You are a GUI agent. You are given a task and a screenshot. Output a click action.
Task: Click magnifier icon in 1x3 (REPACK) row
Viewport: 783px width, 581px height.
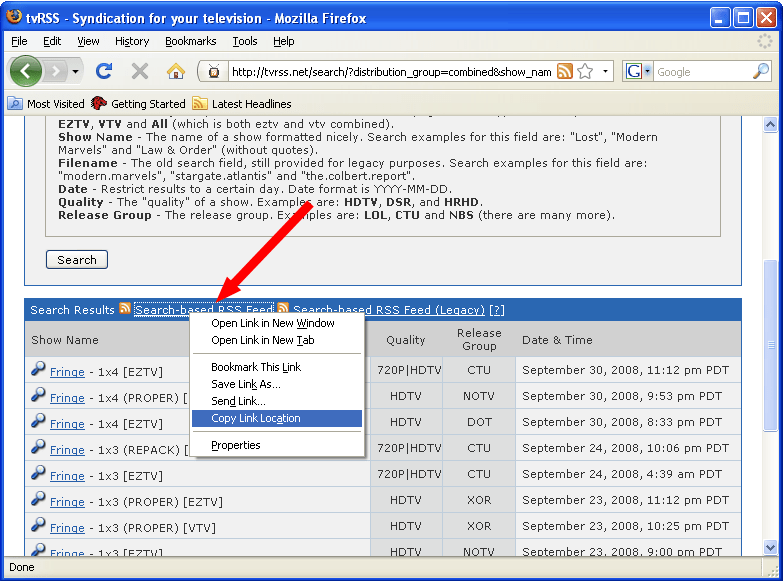point(38,447)
